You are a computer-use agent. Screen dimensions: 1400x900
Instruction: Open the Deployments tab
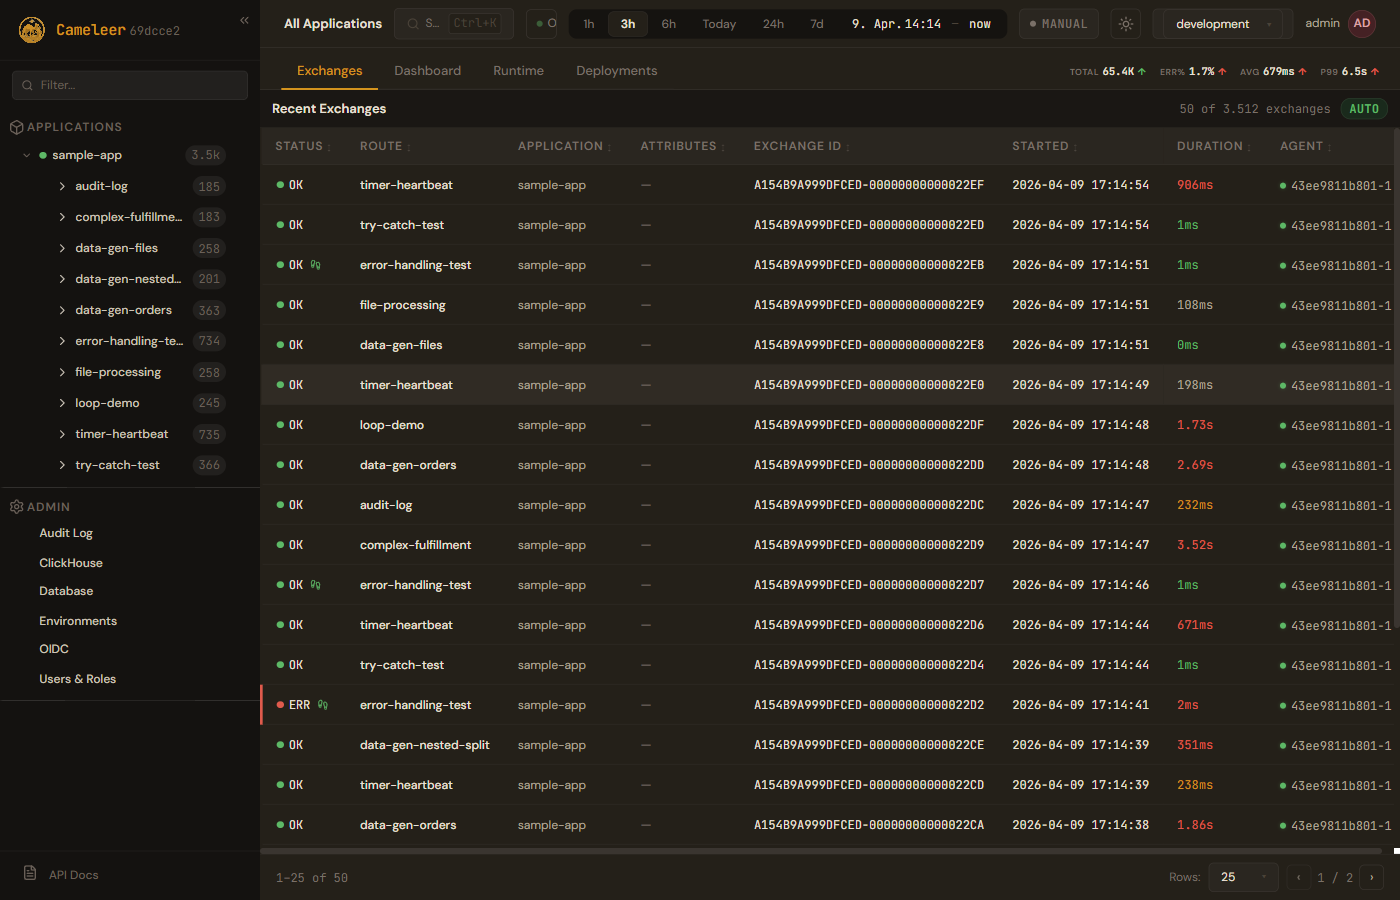point(616,71)
